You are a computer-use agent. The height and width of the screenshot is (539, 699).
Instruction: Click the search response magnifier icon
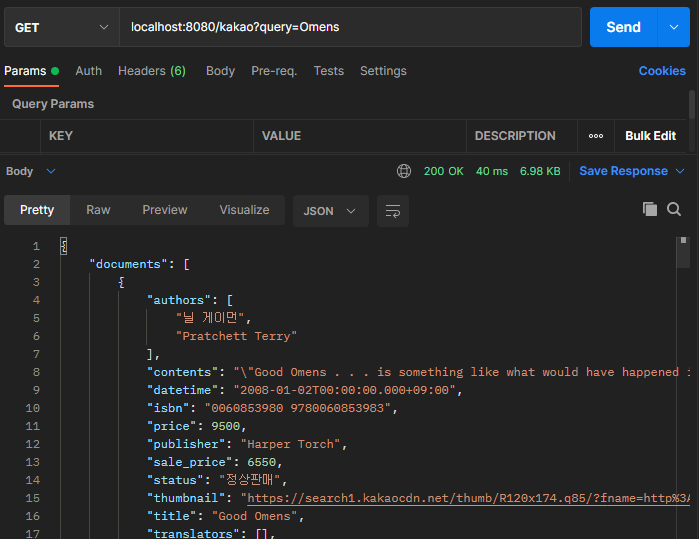click(x=674, y=209)
